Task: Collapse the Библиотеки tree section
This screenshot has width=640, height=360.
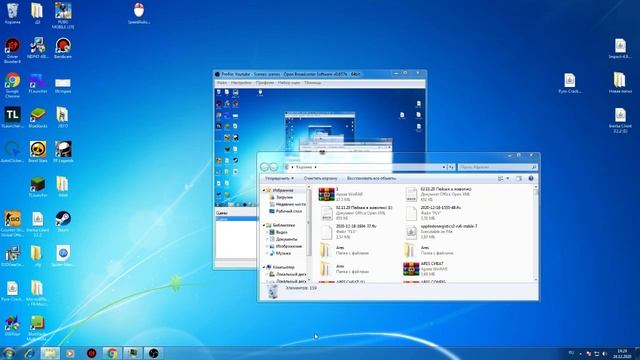Action: 264,225
